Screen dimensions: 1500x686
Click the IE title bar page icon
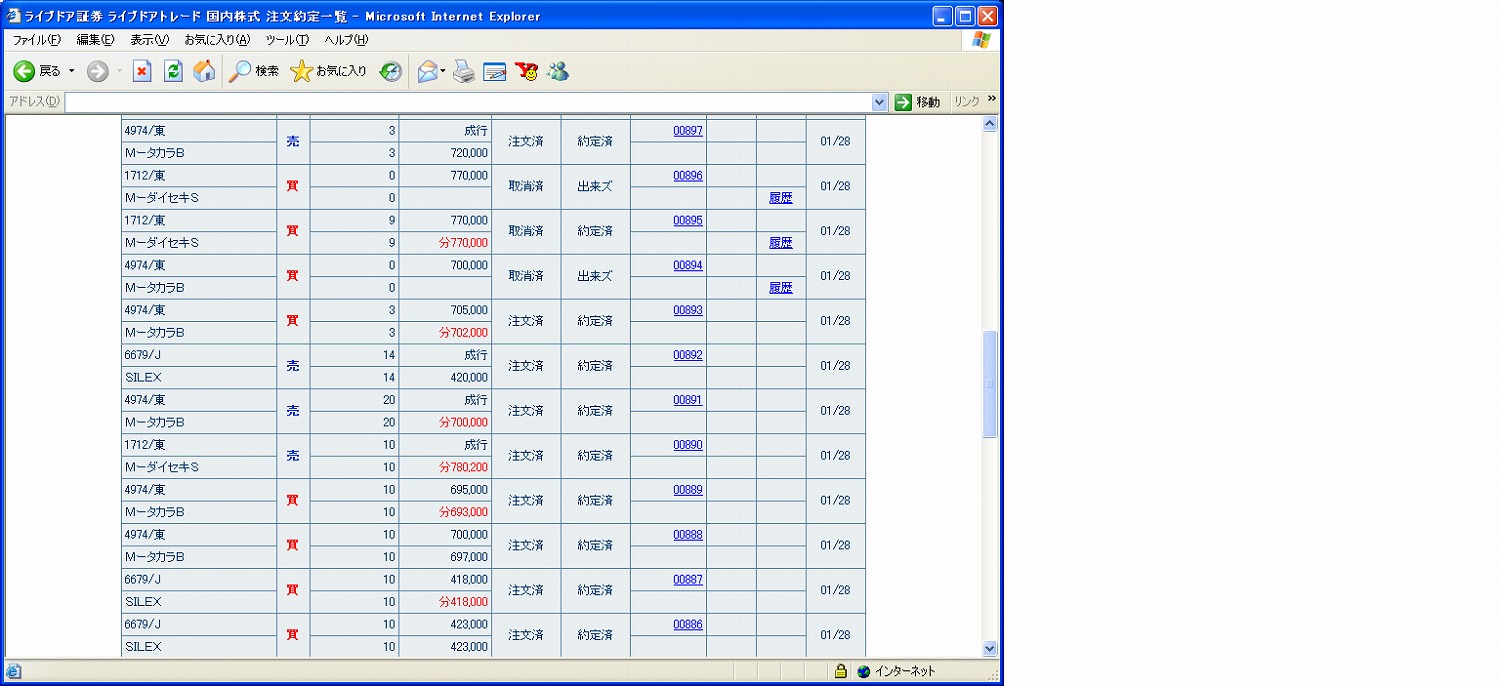(x=14, y=16)
